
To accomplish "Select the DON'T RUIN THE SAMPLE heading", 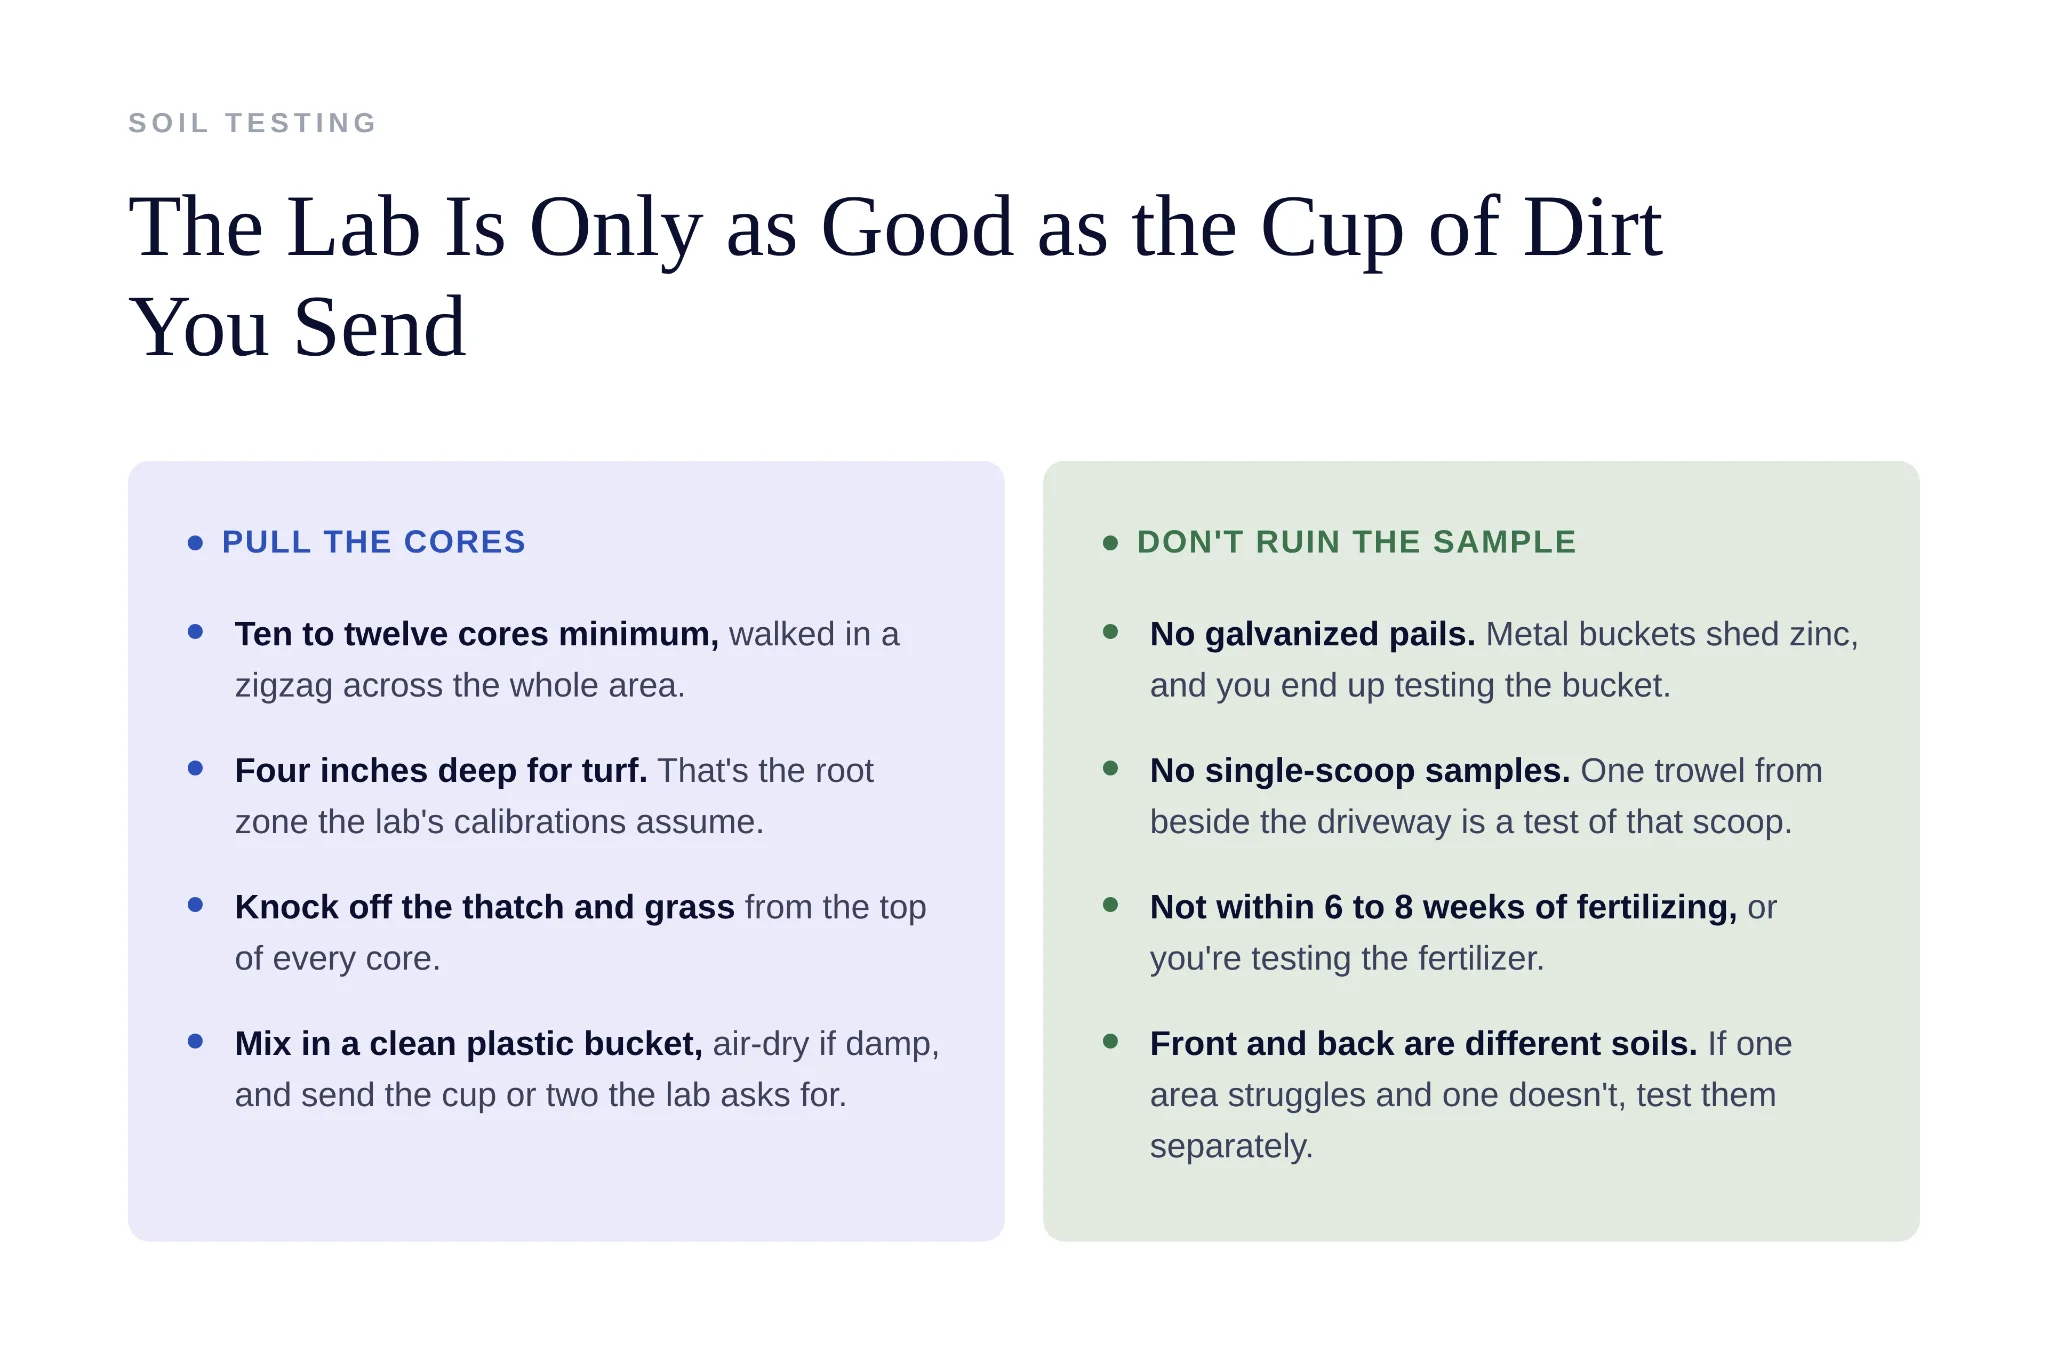I will tap(1357, 542).
